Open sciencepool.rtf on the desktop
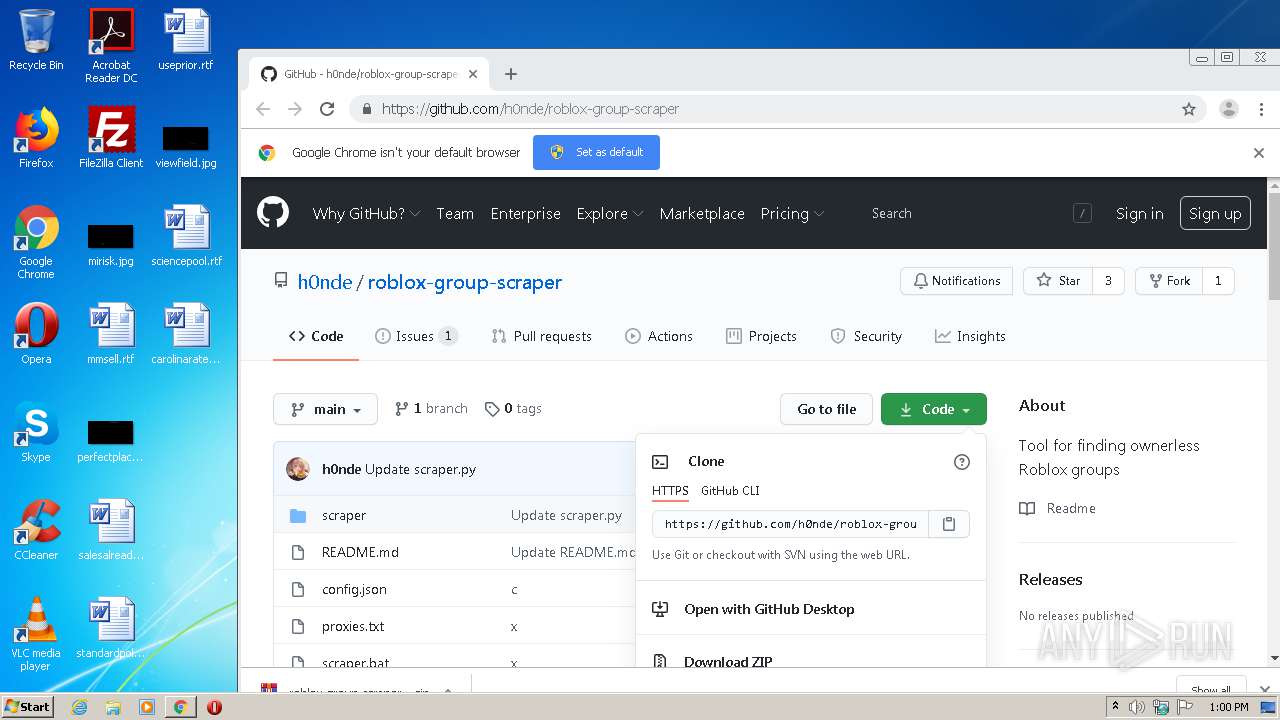The width and height of the screenshot is (1280, 720). click(x=186, y=236)
